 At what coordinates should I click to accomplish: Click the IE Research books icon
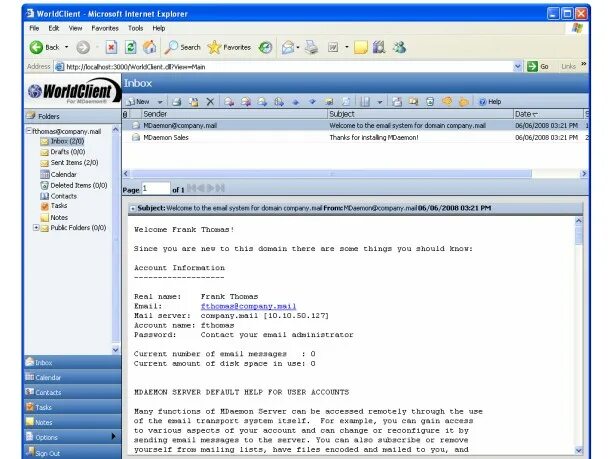point(379,47)
